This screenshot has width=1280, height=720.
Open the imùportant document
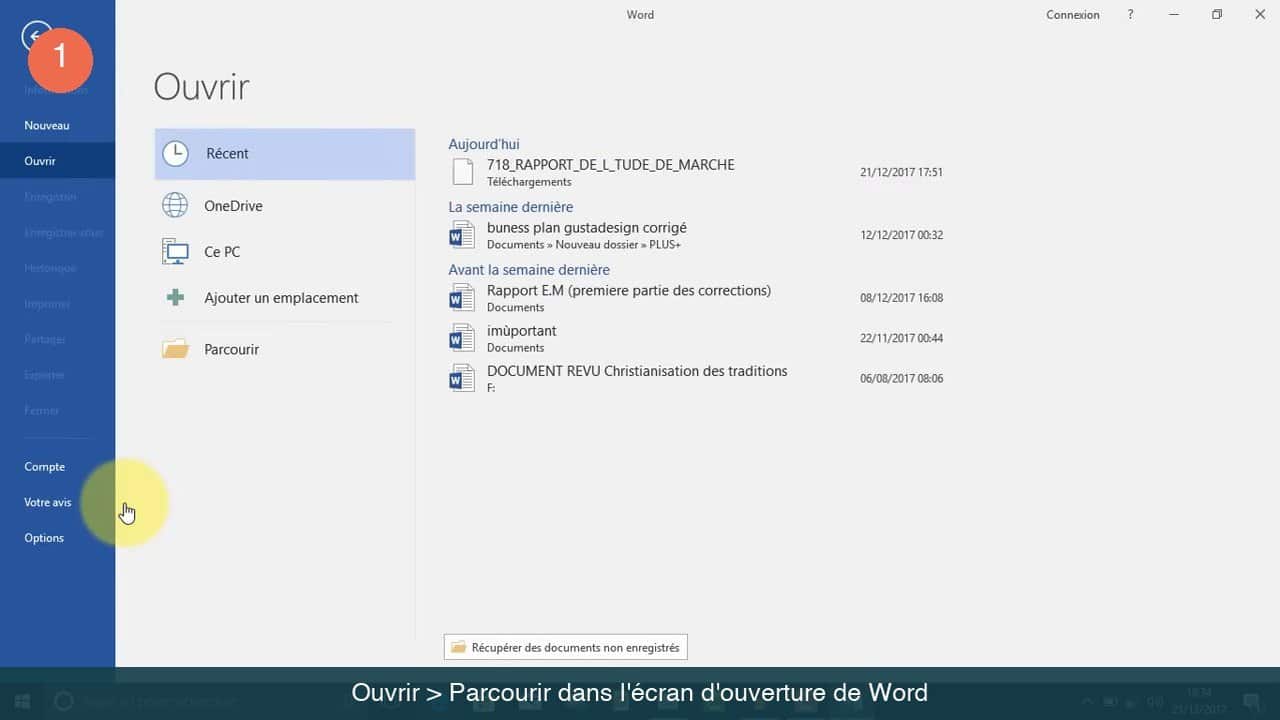pyautogui.click(x=696, y=338)
